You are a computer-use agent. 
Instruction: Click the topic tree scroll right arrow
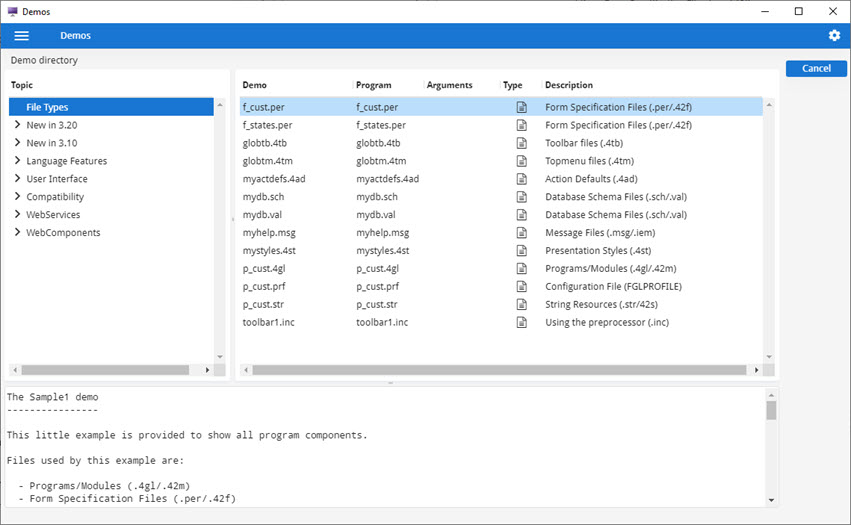point(207,370)
